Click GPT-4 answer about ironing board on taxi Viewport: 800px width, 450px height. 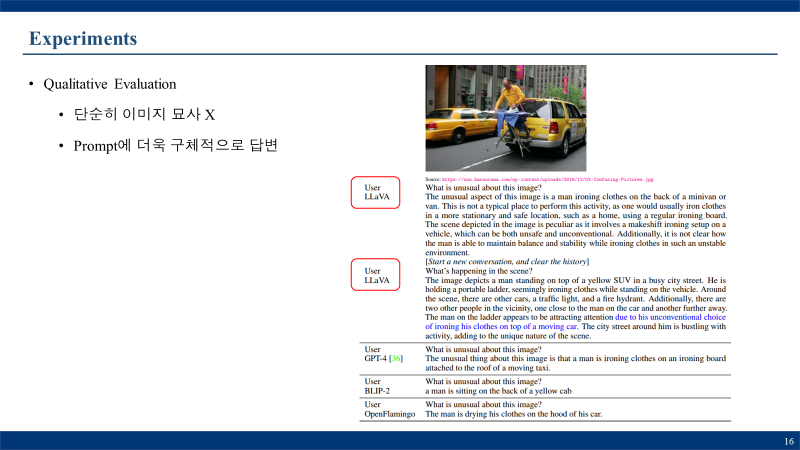(x=576, y=363)
